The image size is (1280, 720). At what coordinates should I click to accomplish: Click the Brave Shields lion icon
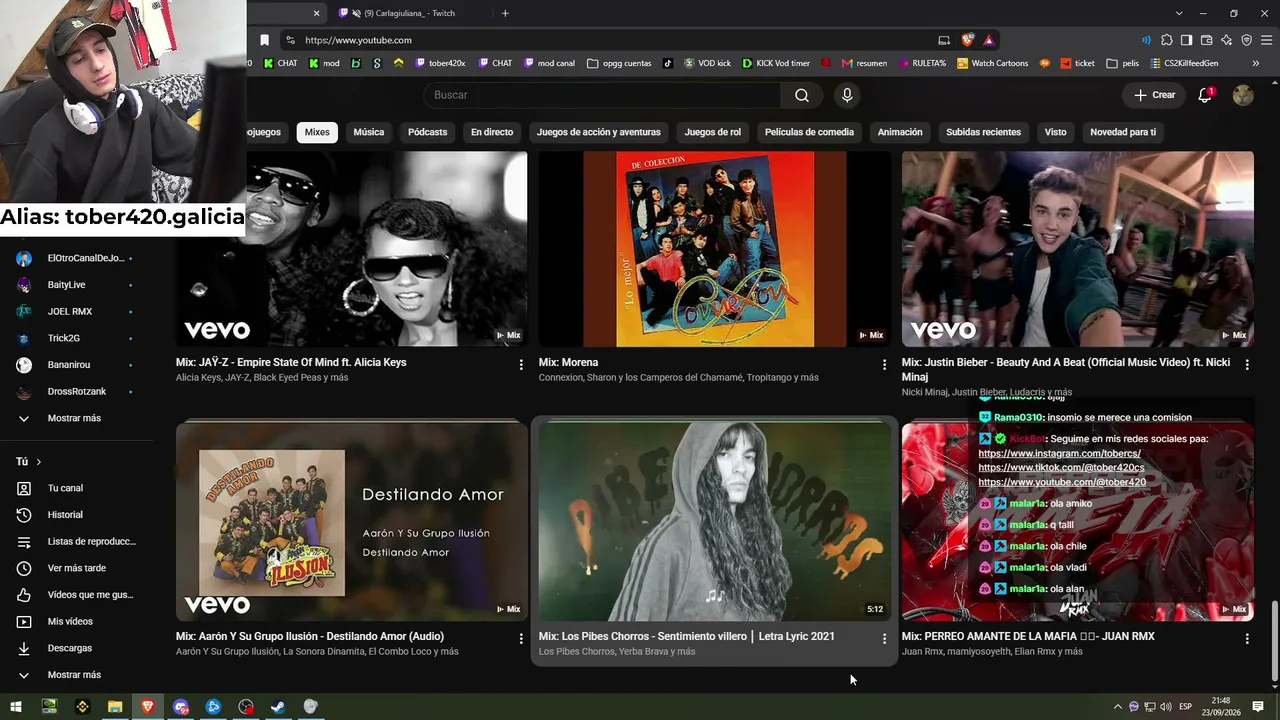click(967, 40)
